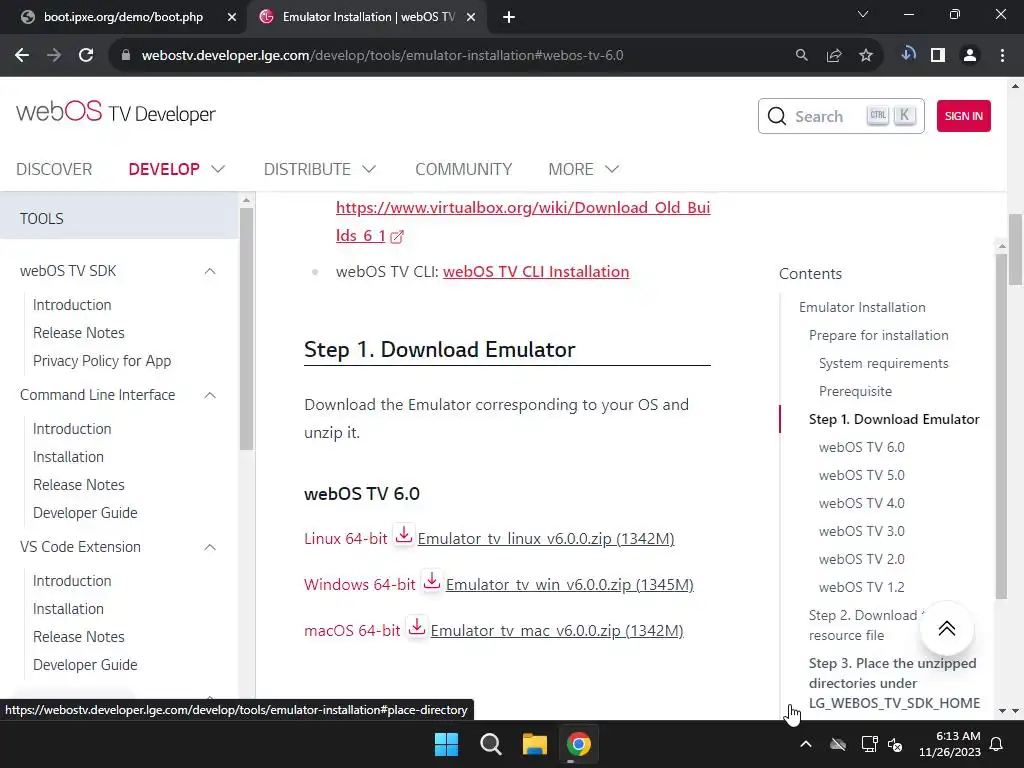Close the Emulator Installation tab
1024x768 pixels.
[x=470, y=17]
